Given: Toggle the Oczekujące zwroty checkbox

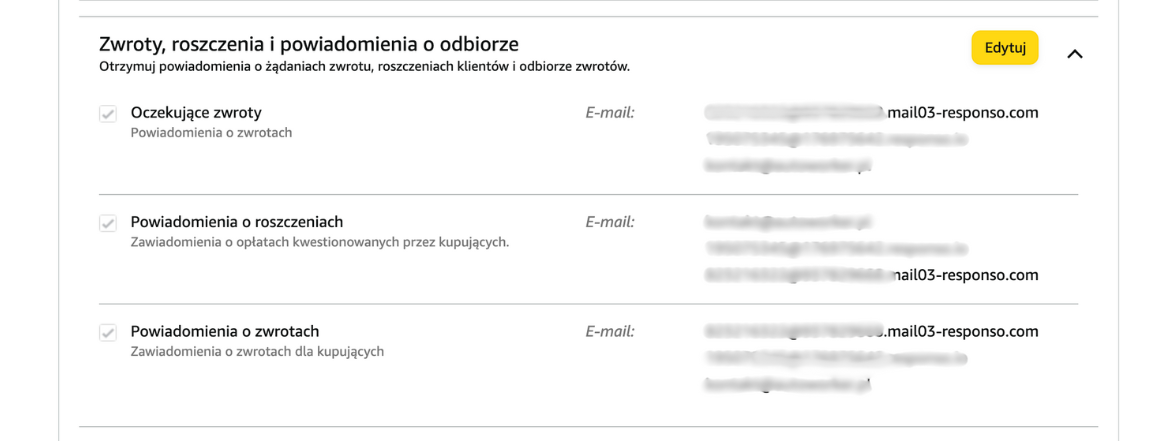Looking at the screenshot, I should point(108,114).
